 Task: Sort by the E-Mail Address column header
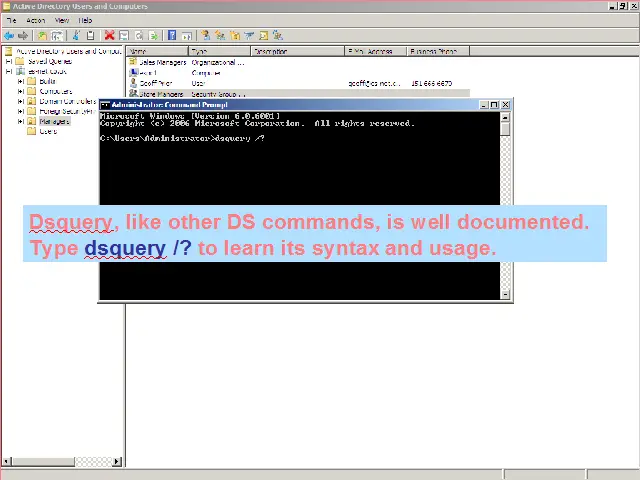tap(376, 51)
